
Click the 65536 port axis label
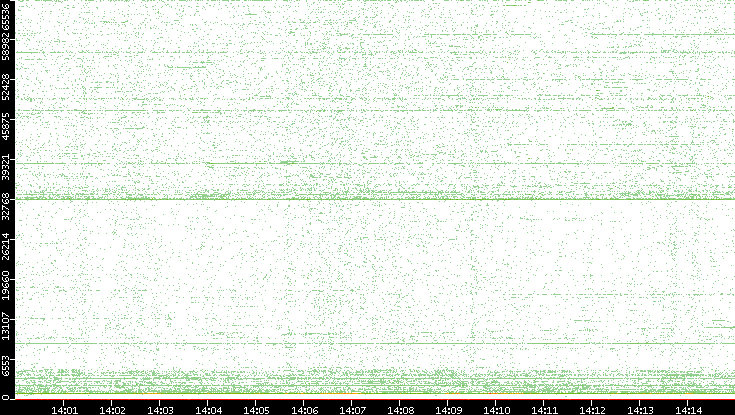[6, 16]
